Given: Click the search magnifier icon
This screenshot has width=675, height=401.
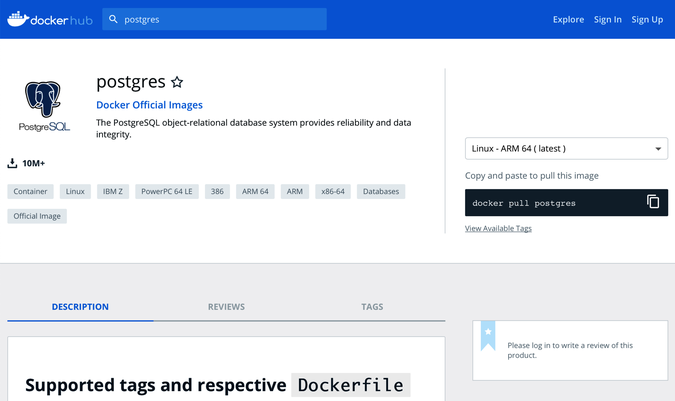Looking at the screenshot, I should (113, 19).
